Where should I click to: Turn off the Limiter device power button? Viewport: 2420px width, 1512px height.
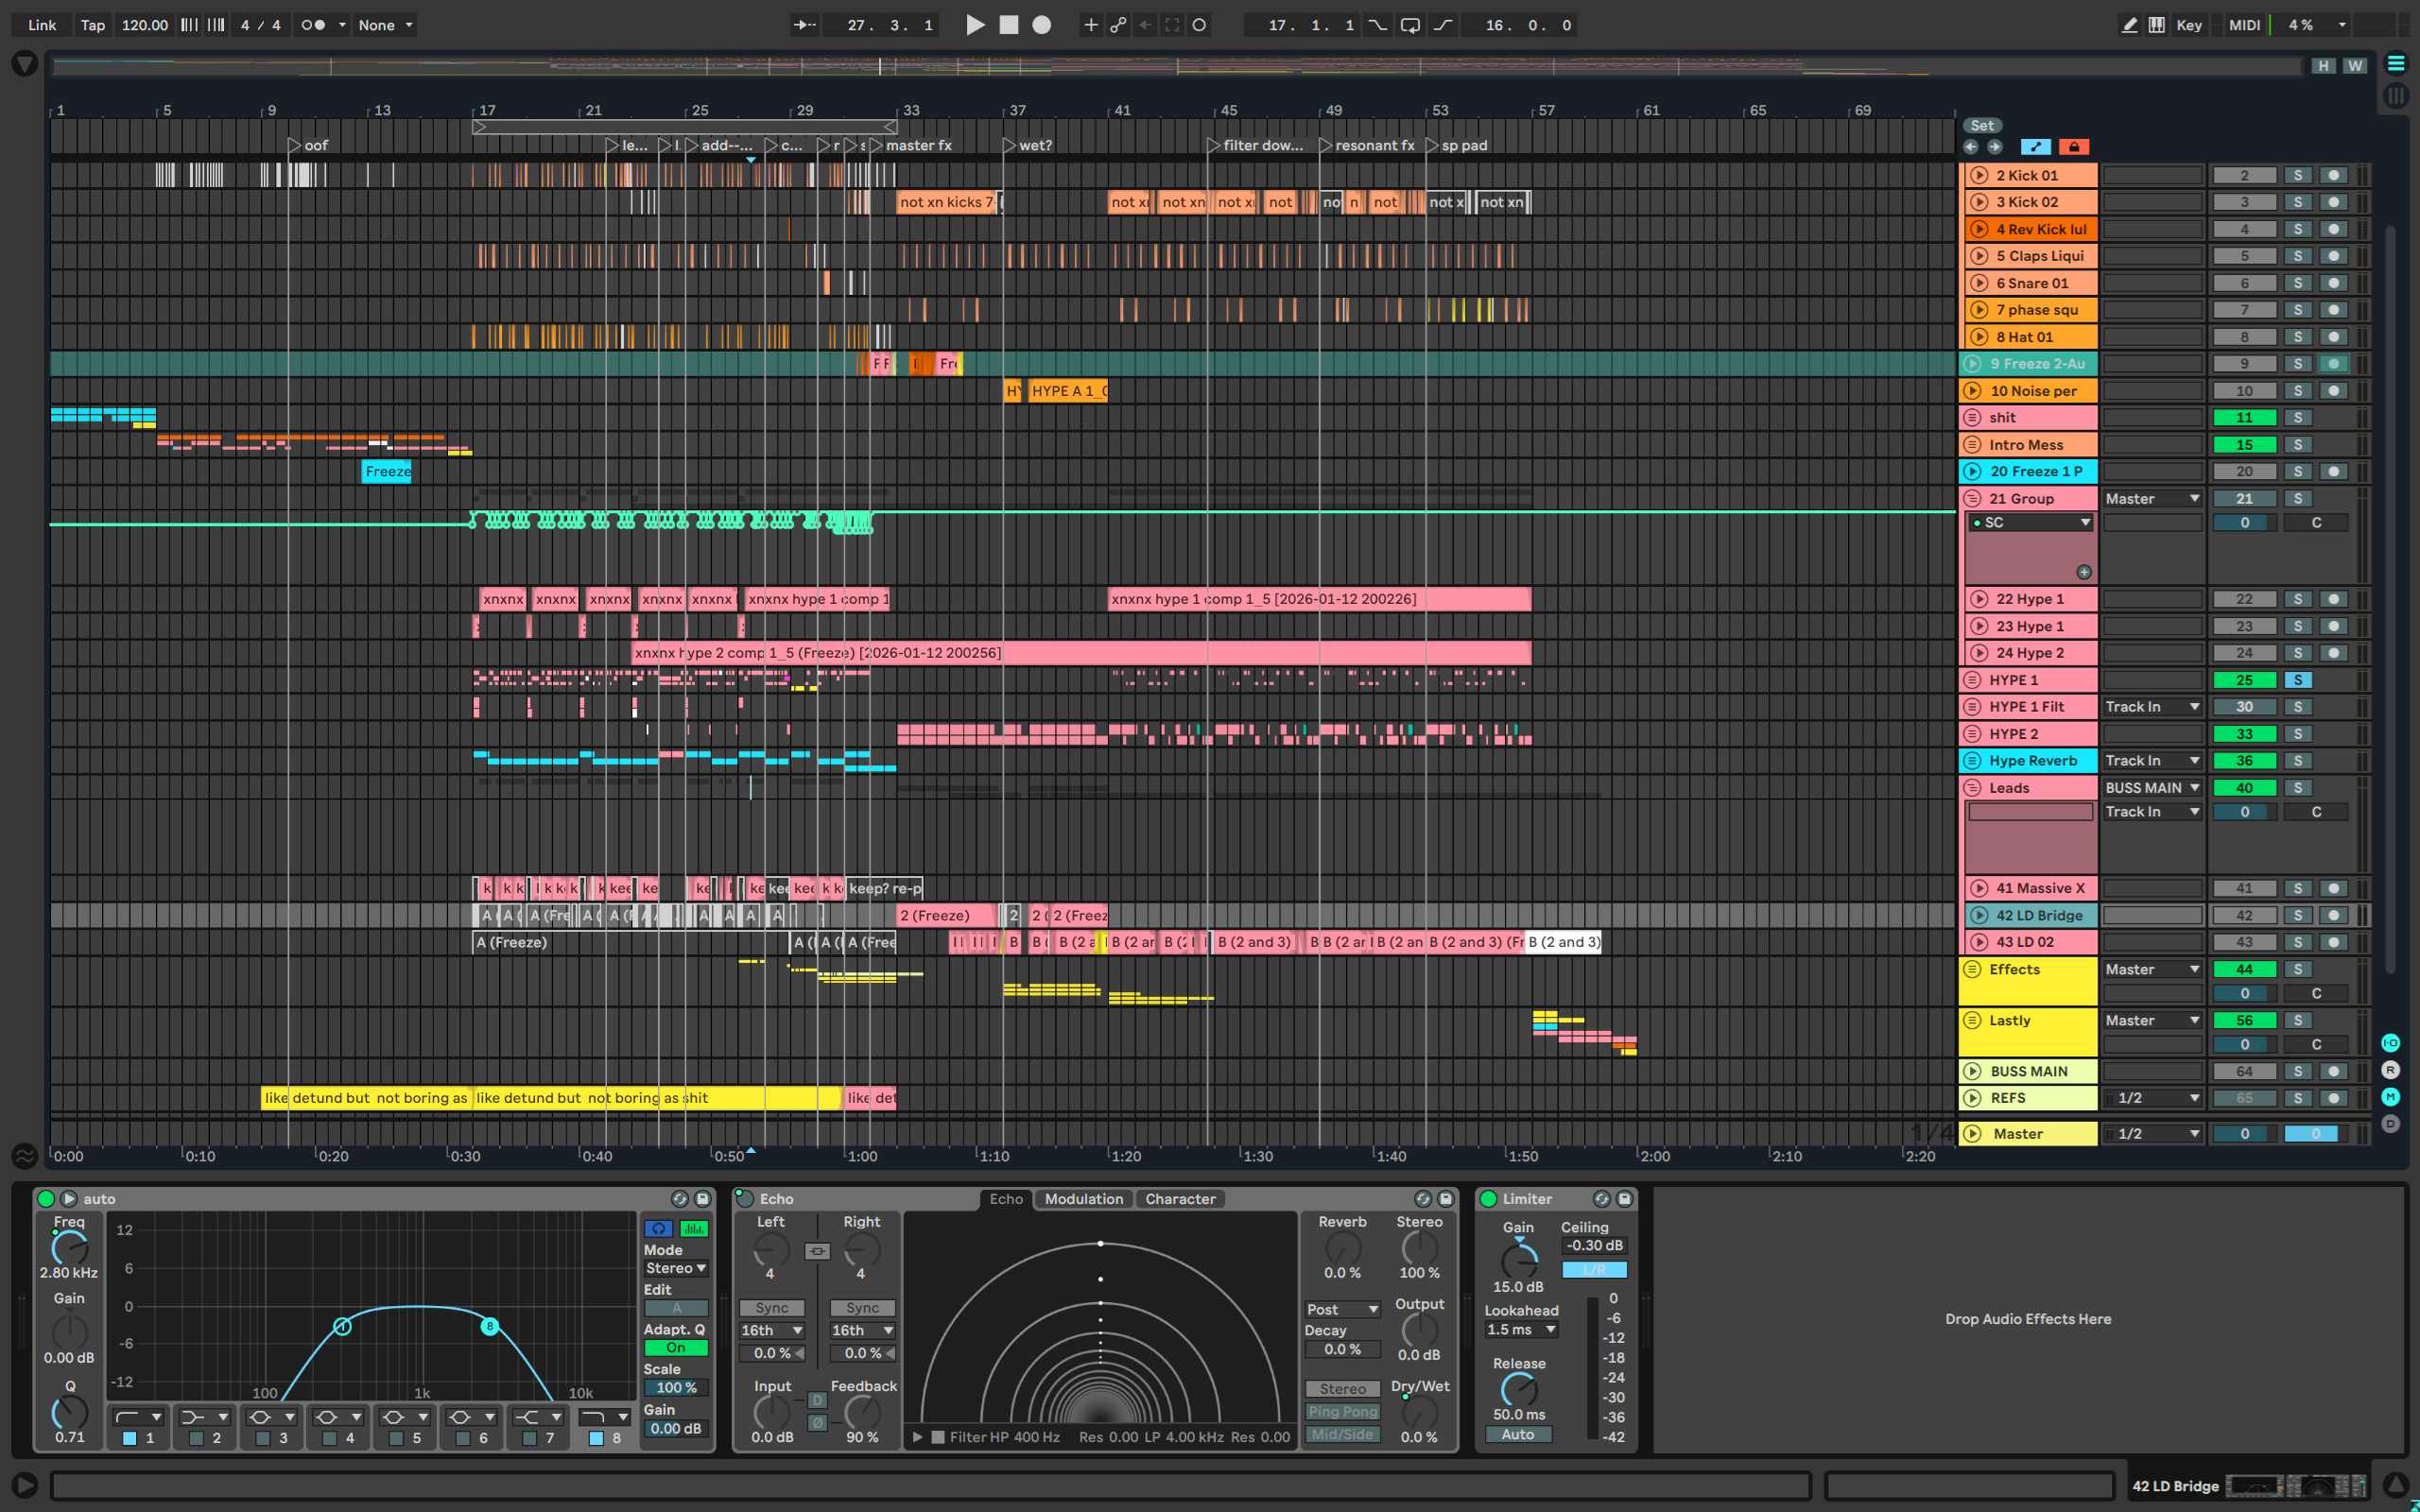click(1488, 1198)
